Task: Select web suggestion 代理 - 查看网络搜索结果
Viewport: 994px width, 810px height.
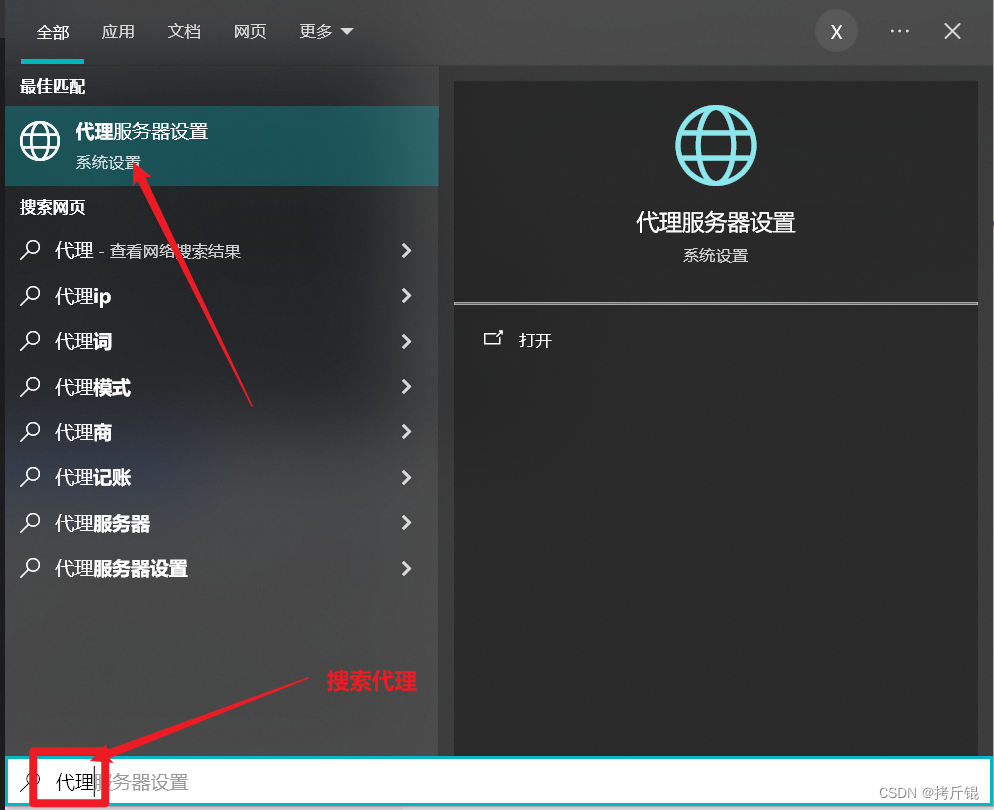Action: coord(222,251)
